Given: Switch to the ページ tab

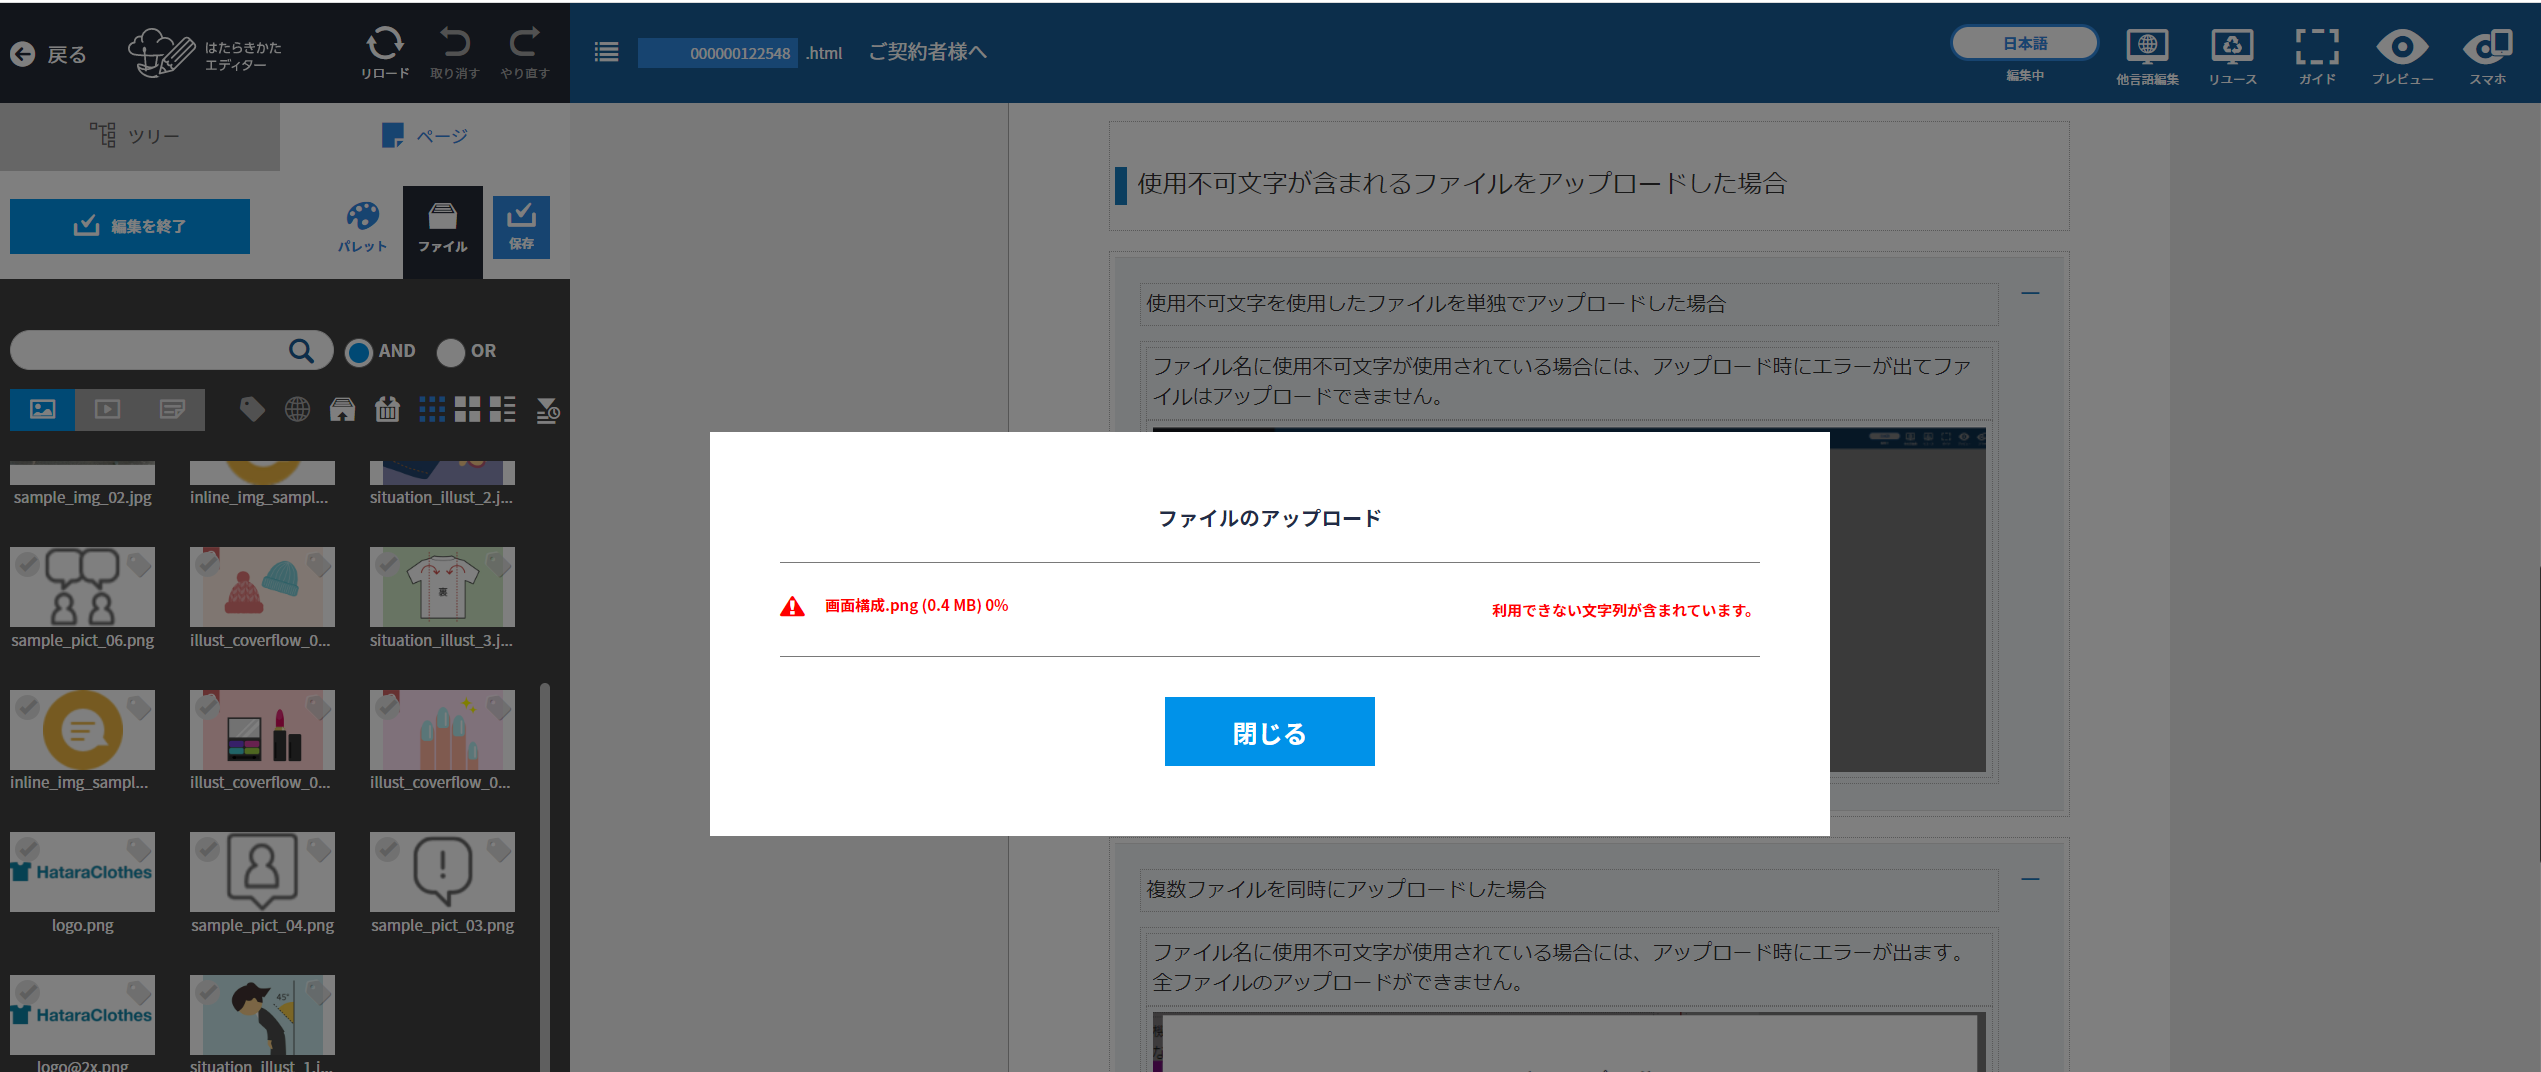Looking at the screenshot, I should tap(425, 136).
